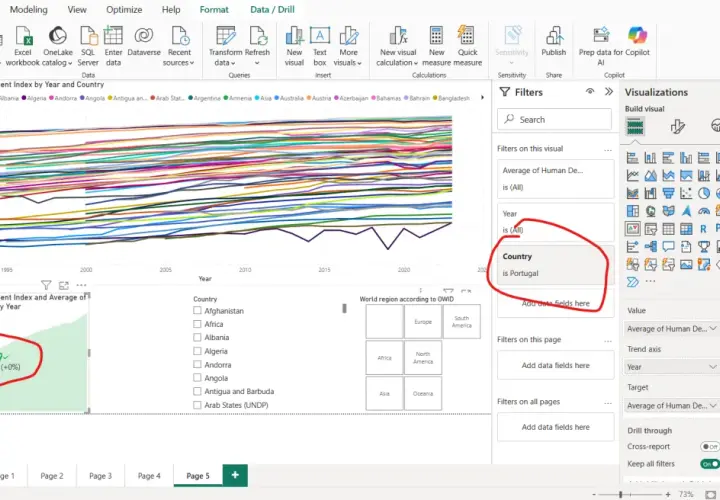720x500 pixels.
Task: Open Target field well chevron
Action: (x=713, y=405)
